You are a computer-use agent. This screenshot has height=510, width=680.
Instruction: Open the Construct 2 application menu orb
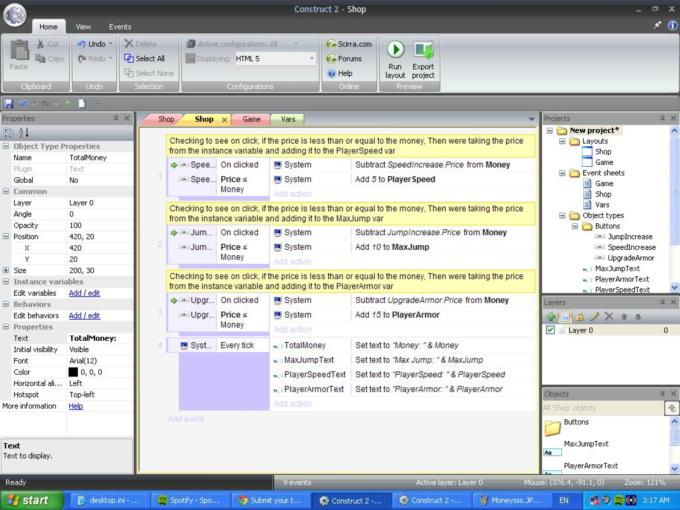tap(15, 15)
